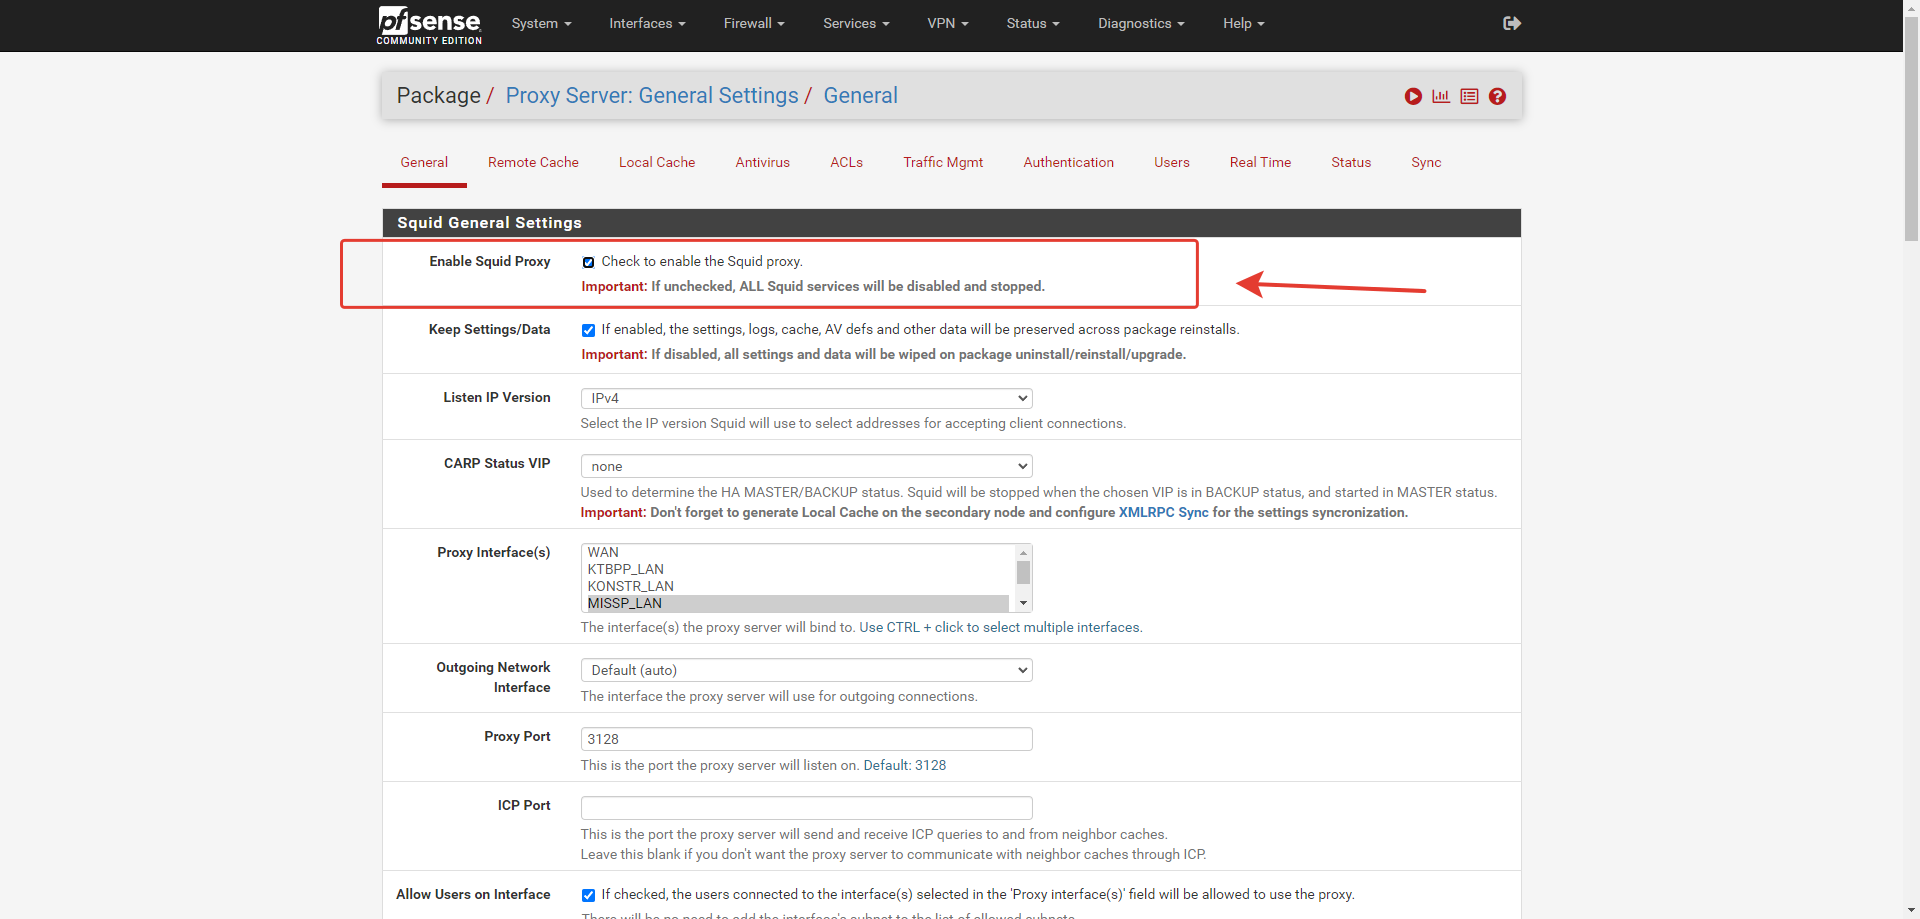Screen dimensions: 1920x919
Task: Open the help question mark icon
Action: click(1497, 96)
